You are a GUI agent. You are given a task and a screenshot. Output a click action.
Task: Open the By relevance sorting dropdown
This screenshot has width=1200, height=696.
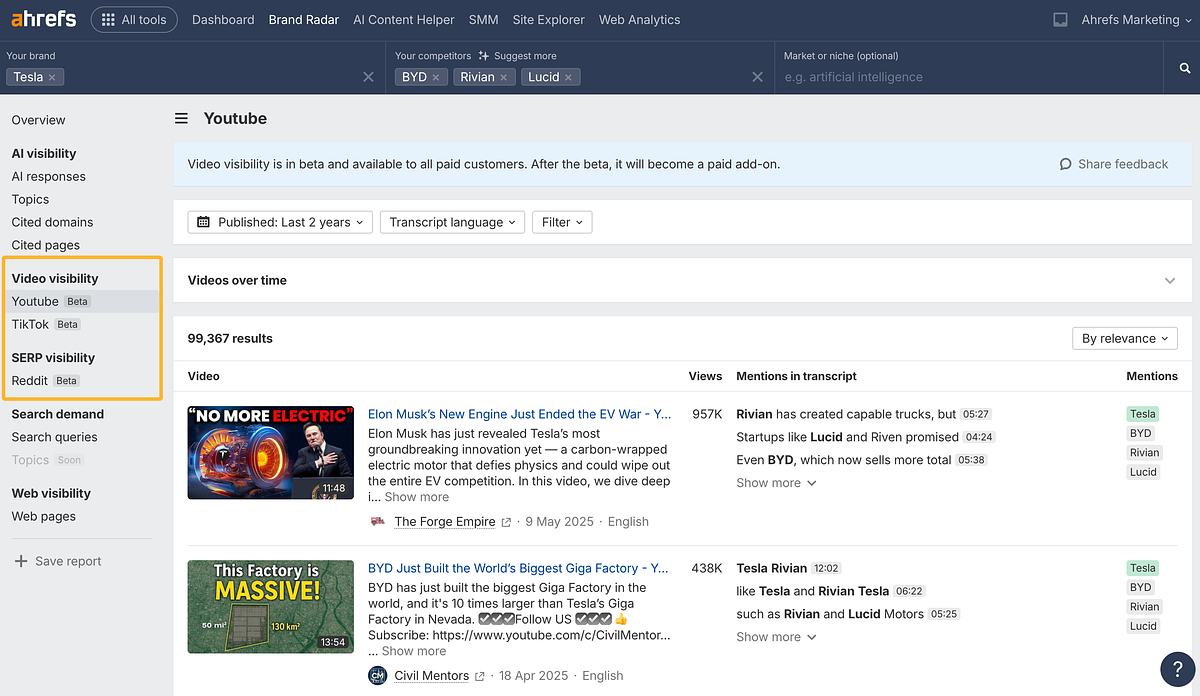(x=1124, y=338)
